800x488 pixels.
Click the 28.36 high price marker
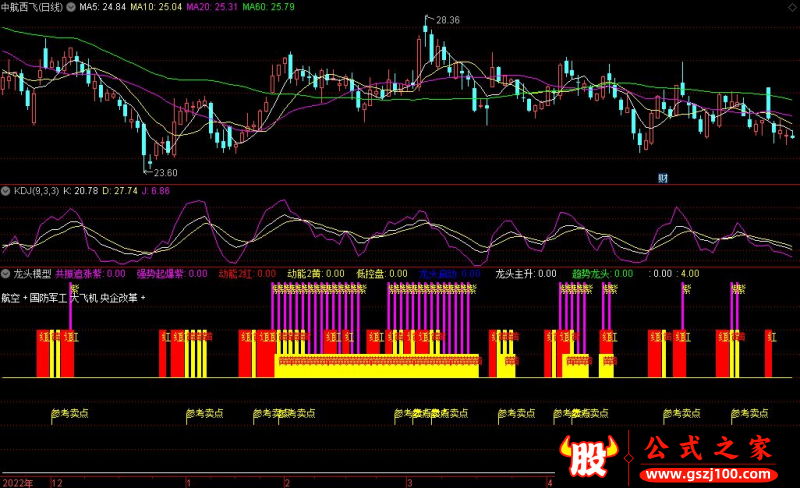tap(446, 20)
